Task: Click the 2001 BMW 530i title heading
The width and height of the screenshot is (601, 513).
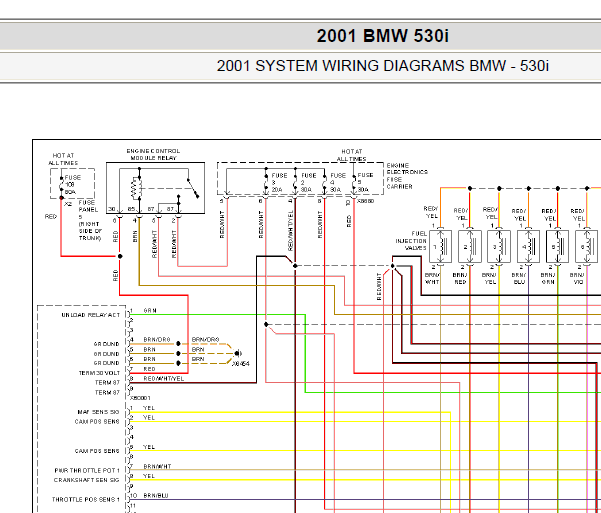Action: pyautogui.click(x=382, y=36)
